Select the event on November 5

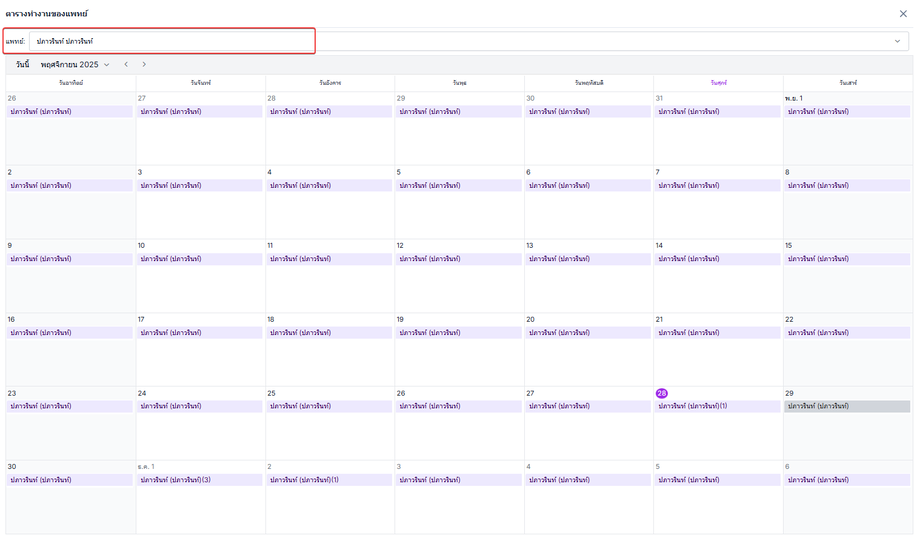[x=458, y=185]
